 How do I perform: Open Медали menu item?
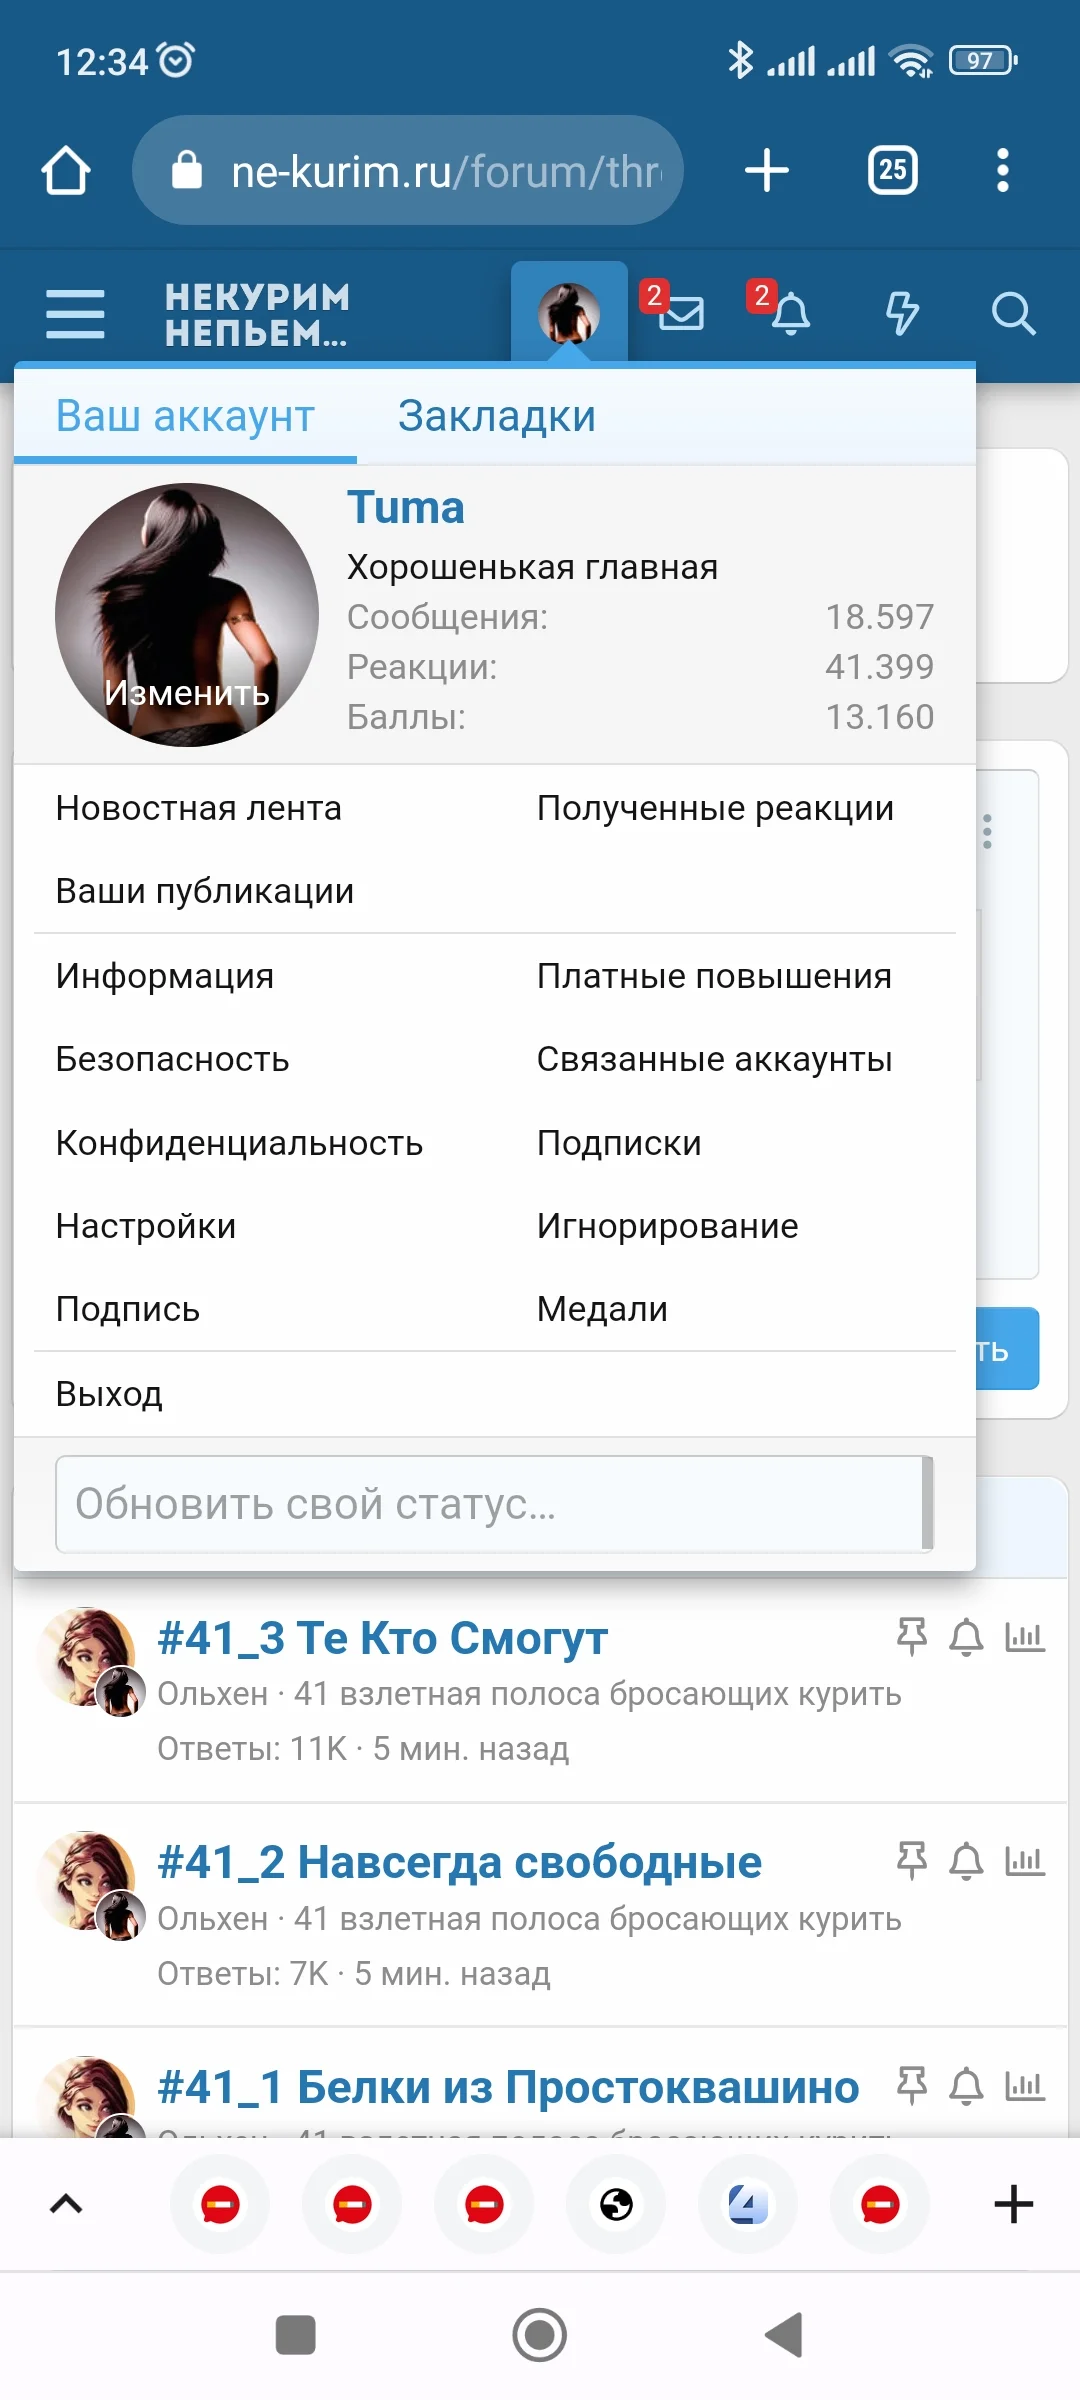tap(602, 1309)
